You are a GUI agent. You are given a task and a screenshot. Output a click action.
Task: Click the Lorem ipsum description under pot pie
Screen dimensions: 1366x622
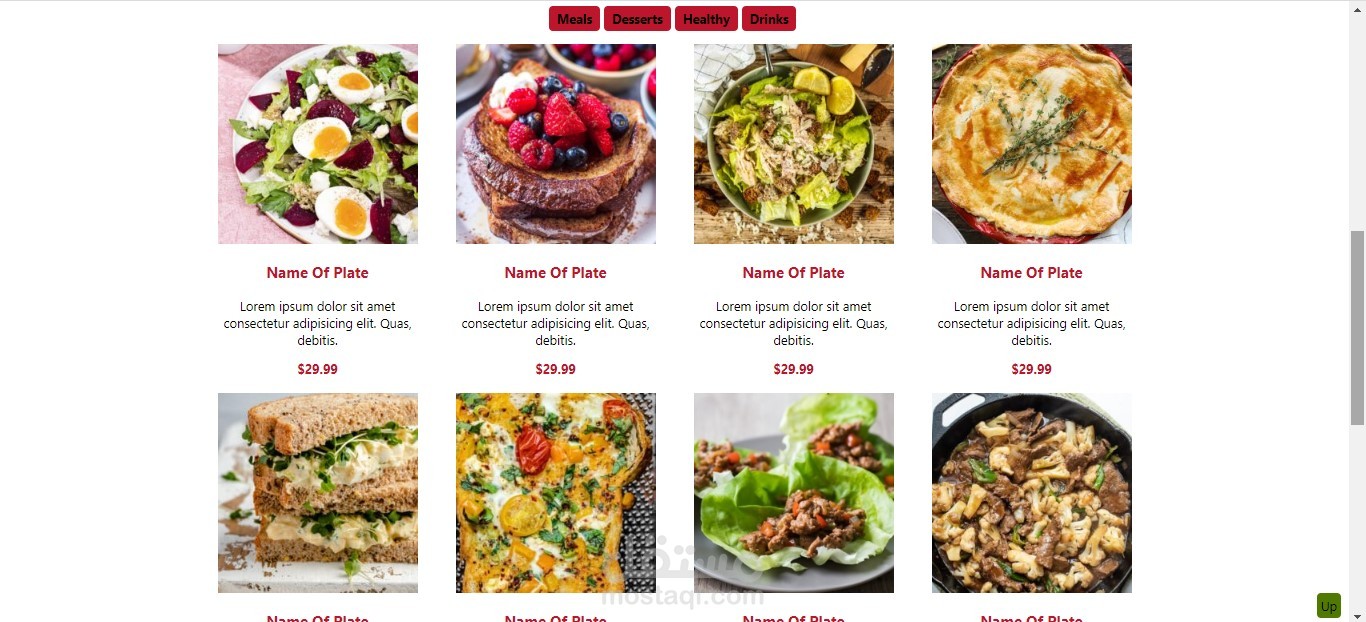point(1032,324)
